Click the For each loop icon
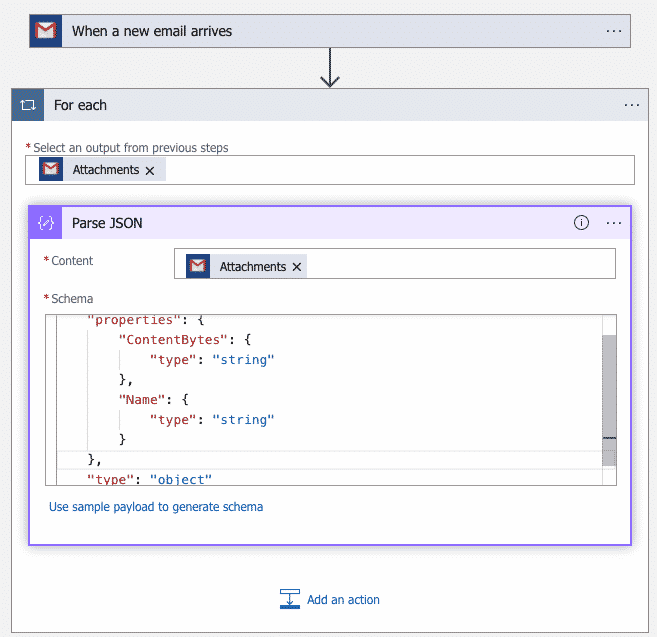 28,105
